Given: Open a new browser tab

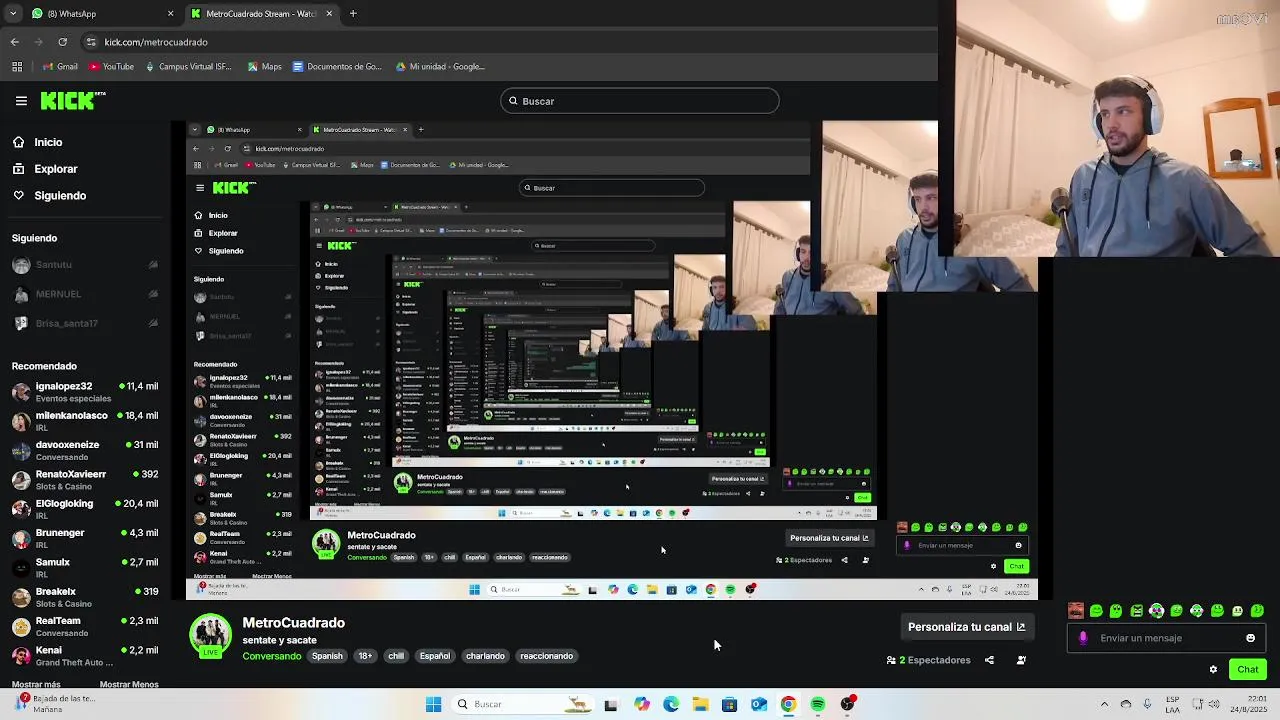Looking at the screenshot, I should pos(353,14).
